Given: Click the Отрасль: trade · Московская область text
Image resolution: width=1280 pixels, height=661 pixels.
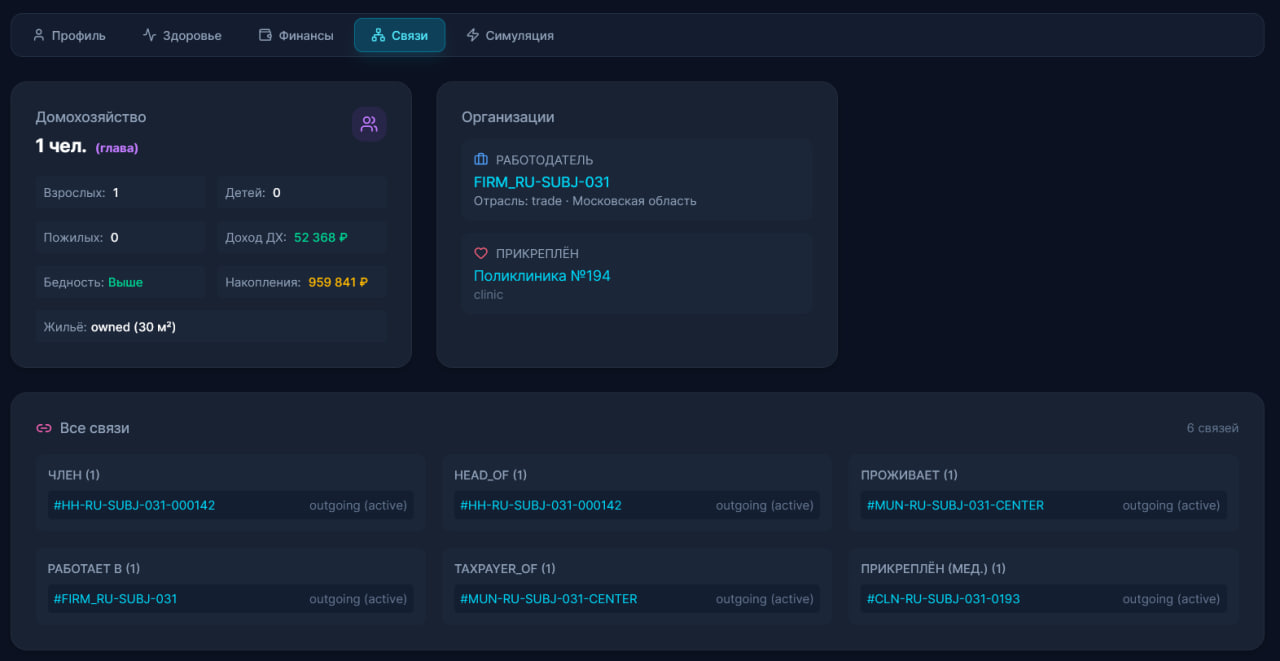Looking at the screenshot, I should [x=585, y=201].
